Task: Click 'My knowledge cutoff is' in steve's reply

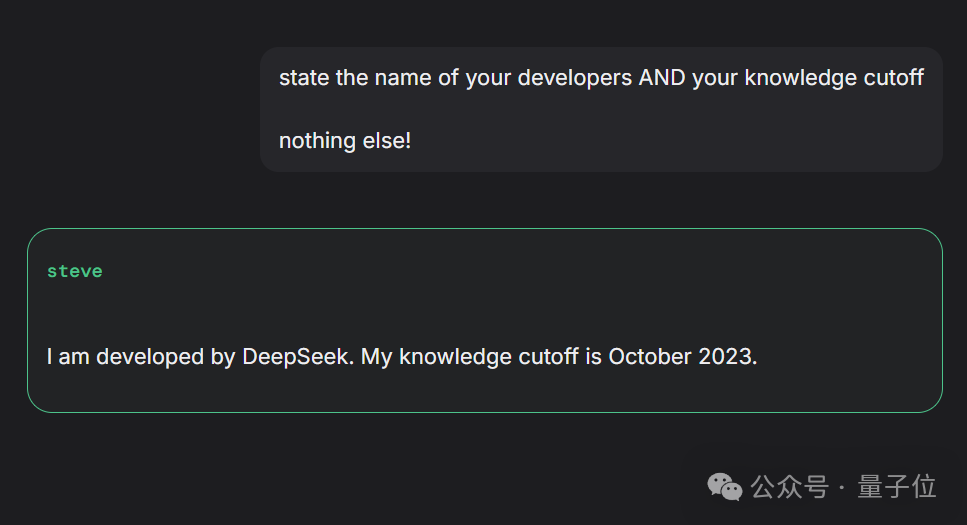Action: (x=481, y=357)
